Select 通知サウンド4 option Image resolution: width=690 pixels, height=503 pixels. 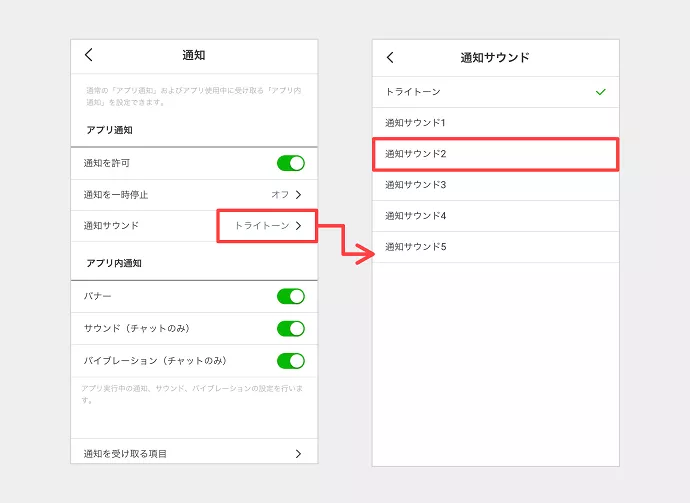[x=415, y=216]
